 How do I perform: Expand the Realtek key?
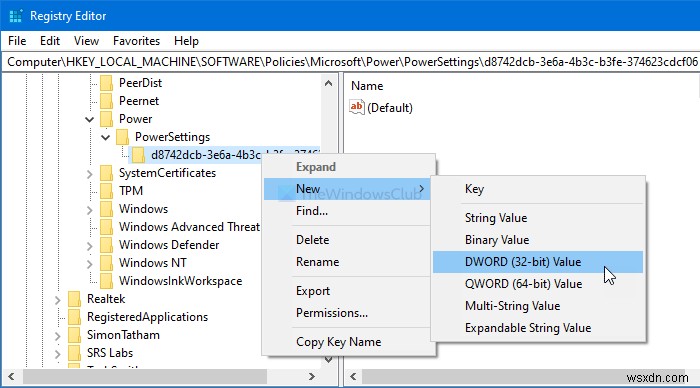pyautogui.click(x=58, y=300)
